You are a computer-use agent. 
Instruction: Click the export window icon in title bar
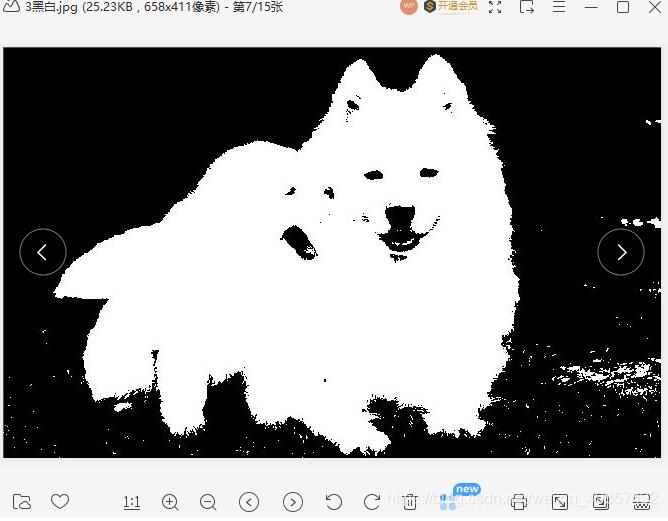coord(527,7)
